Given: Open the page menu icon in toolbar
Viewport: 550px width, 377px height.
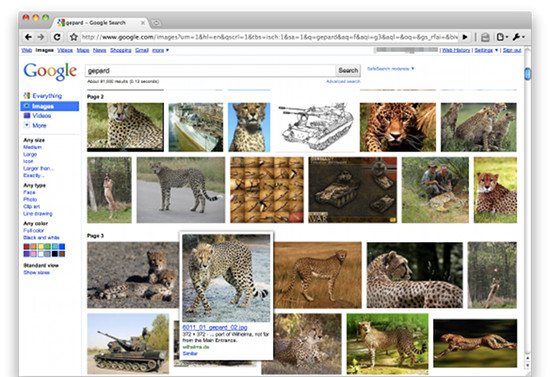Looking at the screenshot, I should (x=502, y=37).
